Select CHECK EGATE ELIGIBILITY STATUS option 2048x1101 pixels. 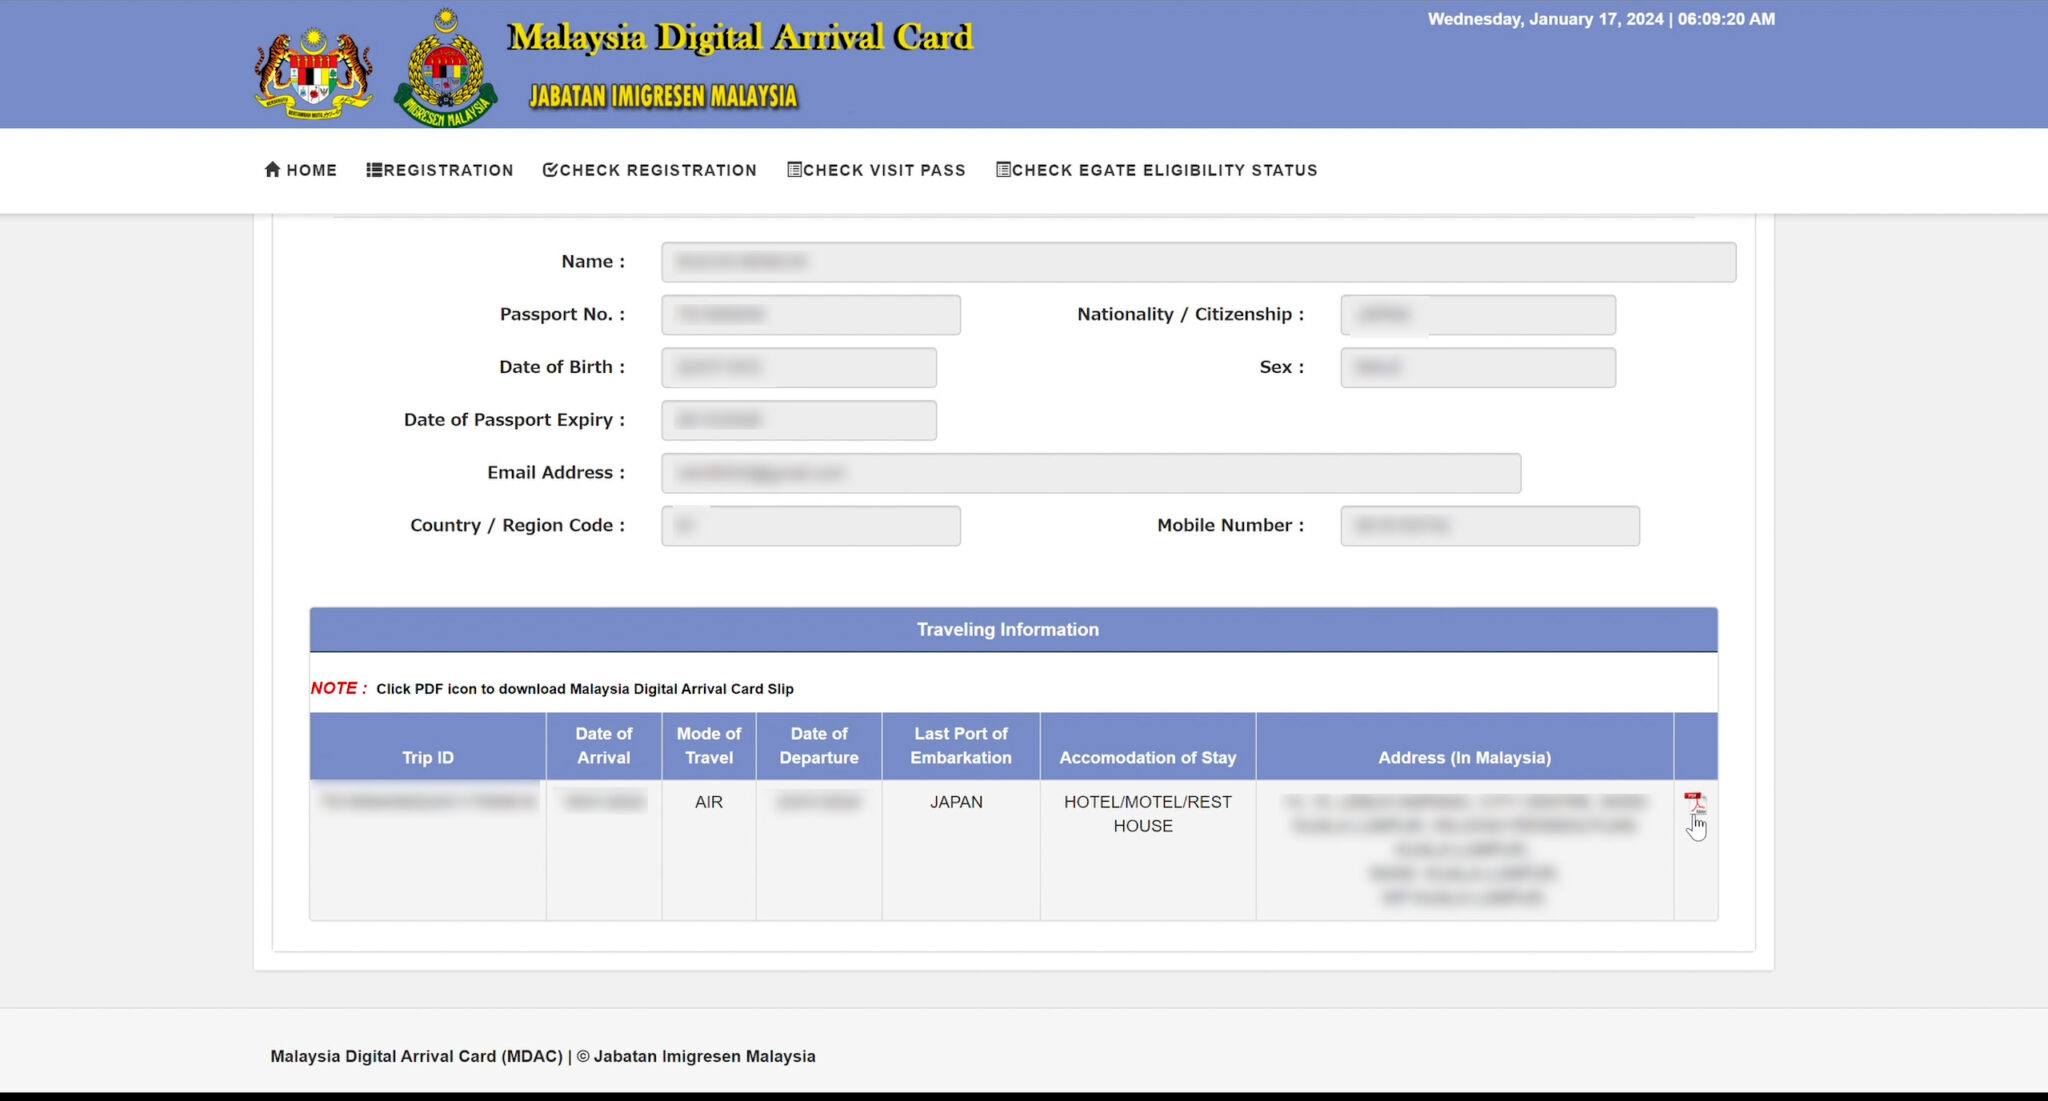1156,169
